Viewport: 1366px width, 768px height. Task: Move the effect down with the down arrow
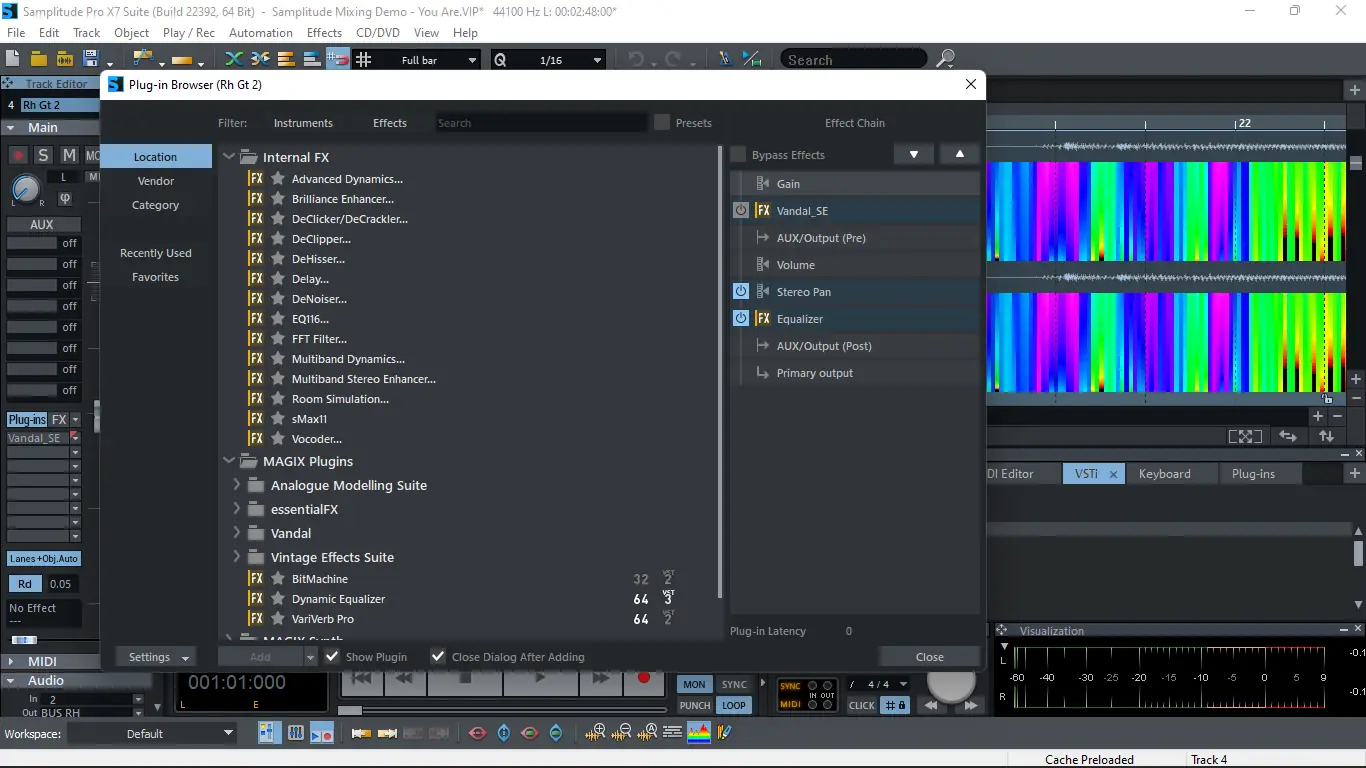[913, 155]
